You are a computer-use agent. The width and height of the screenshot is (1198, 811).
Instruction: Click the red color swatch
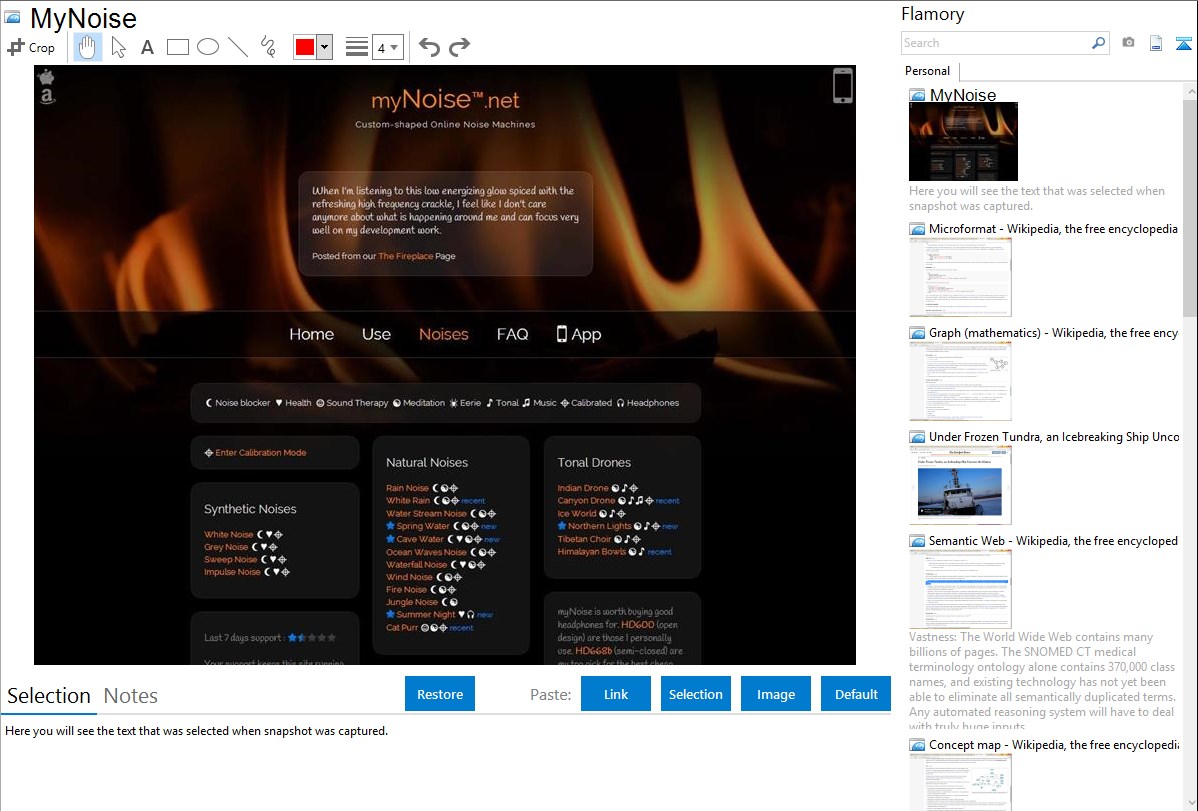point(305,47)
